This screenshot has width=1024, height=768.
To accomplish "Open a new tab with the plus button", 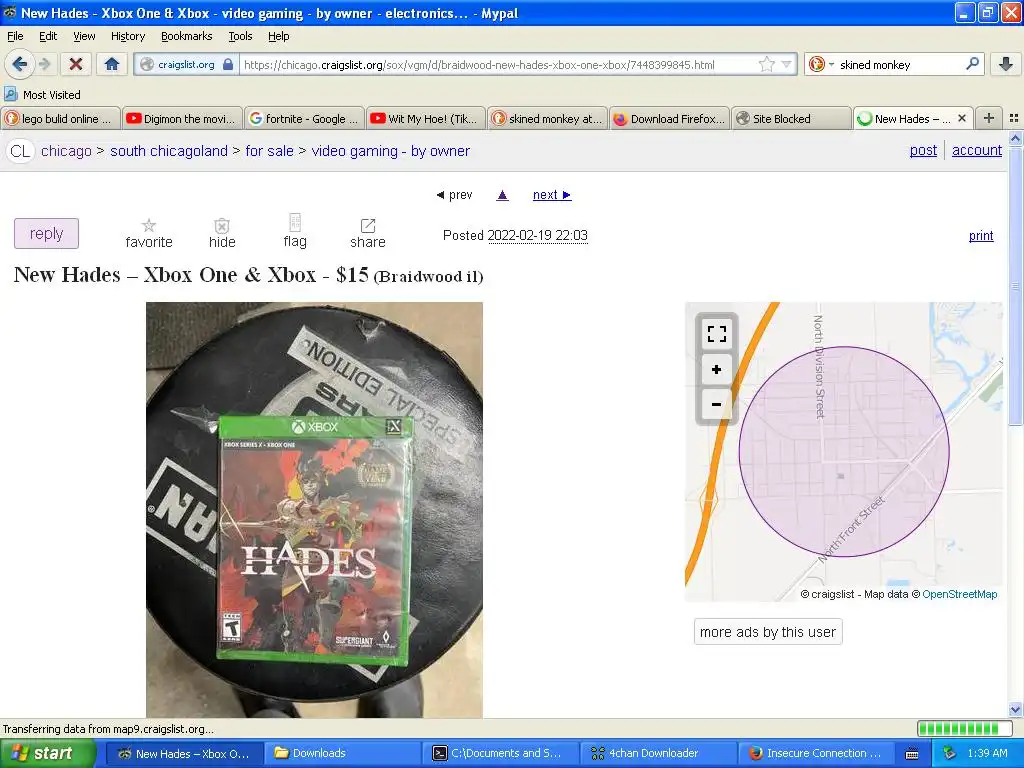I will (x=989, y=118).
